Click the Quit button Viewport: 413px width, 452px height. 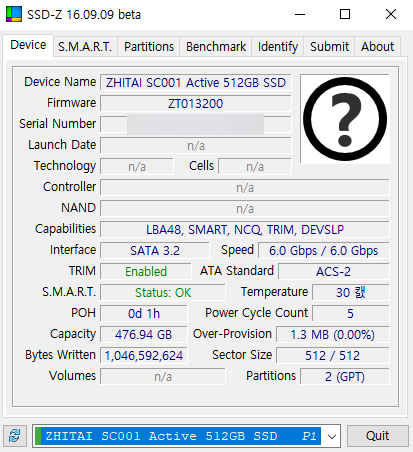tap(377, 436)
